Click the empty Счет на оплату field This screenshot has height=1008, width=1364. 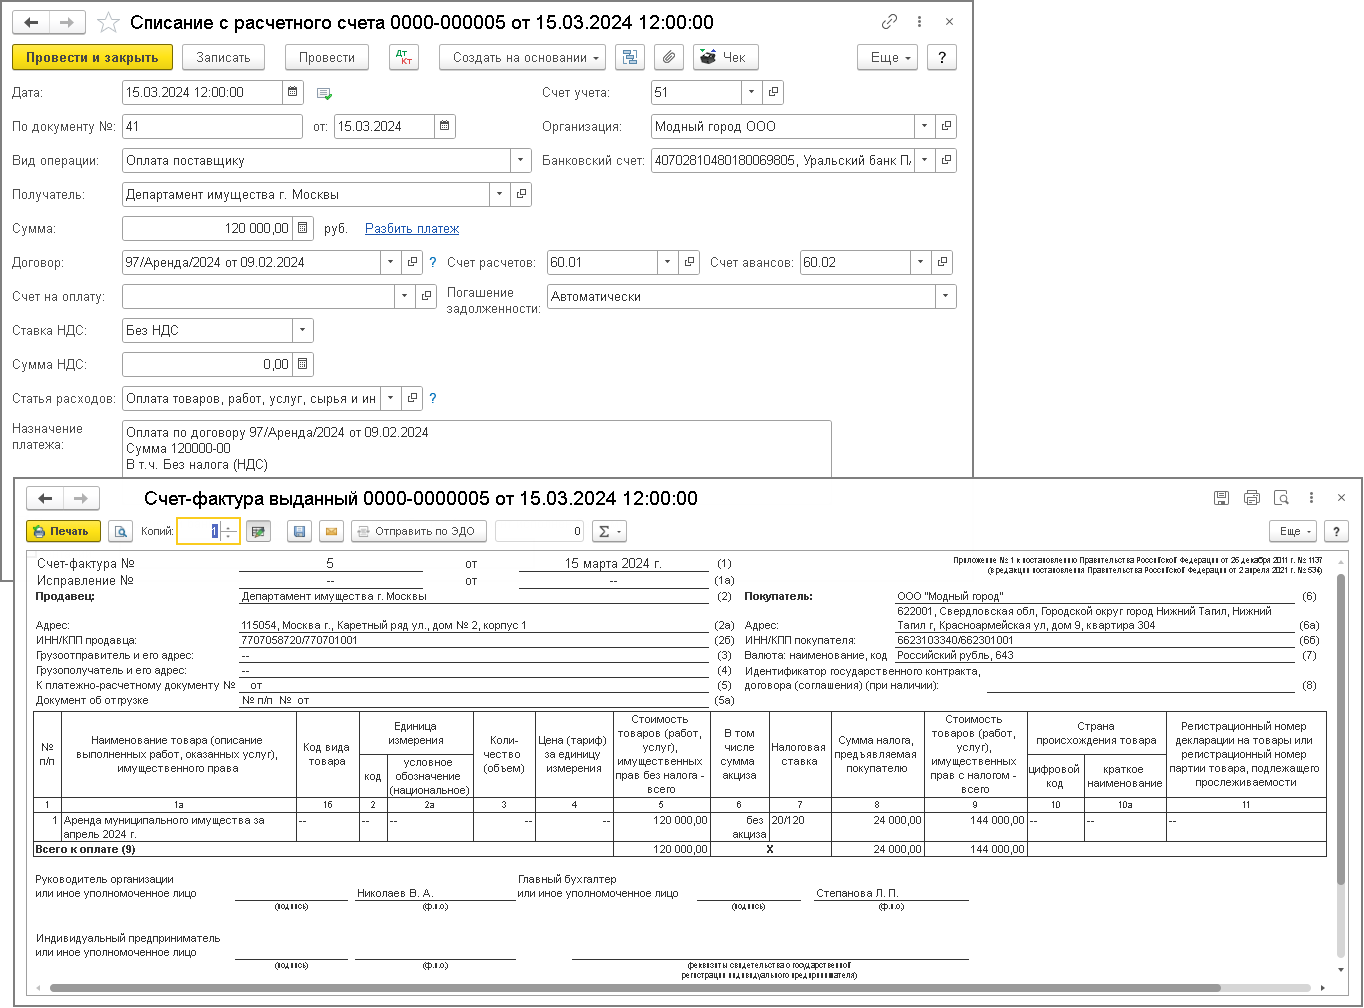pyautogui.click(x=258, y=297)
